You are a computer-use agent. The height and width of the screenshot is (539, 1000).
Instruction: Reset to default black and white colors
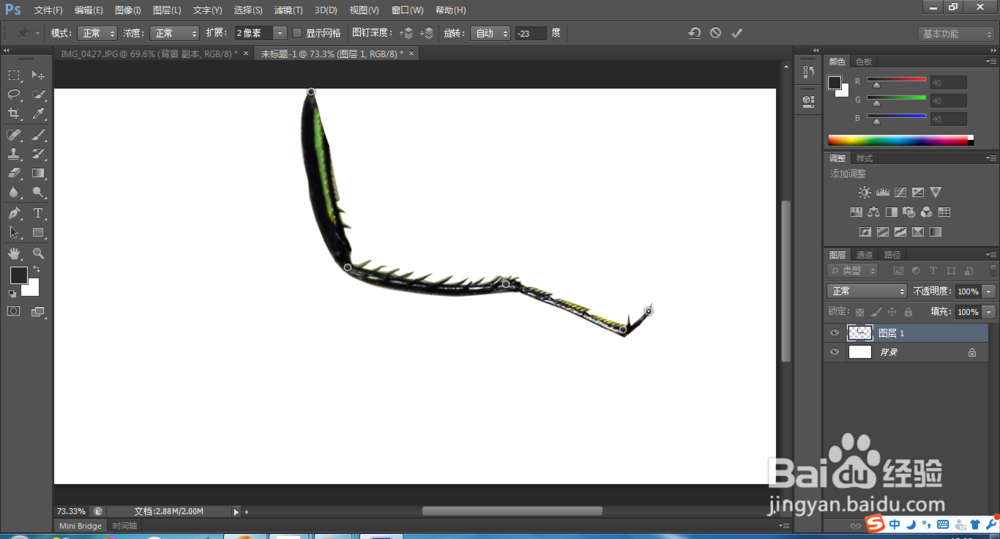[x=12, y=293]
